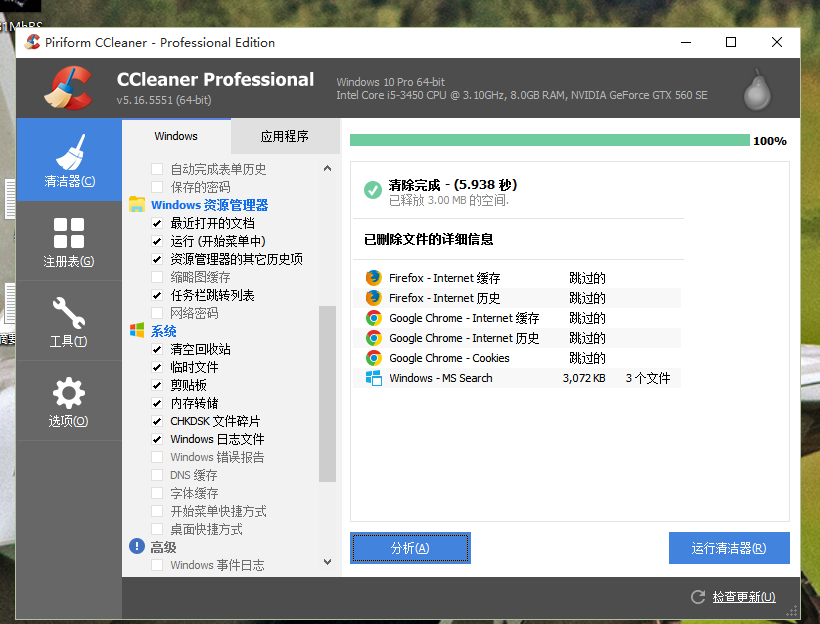Open the Tools (工具) section
Viewport: 820px width, 624px height.
pyautogui.click(x=69, y=321)
